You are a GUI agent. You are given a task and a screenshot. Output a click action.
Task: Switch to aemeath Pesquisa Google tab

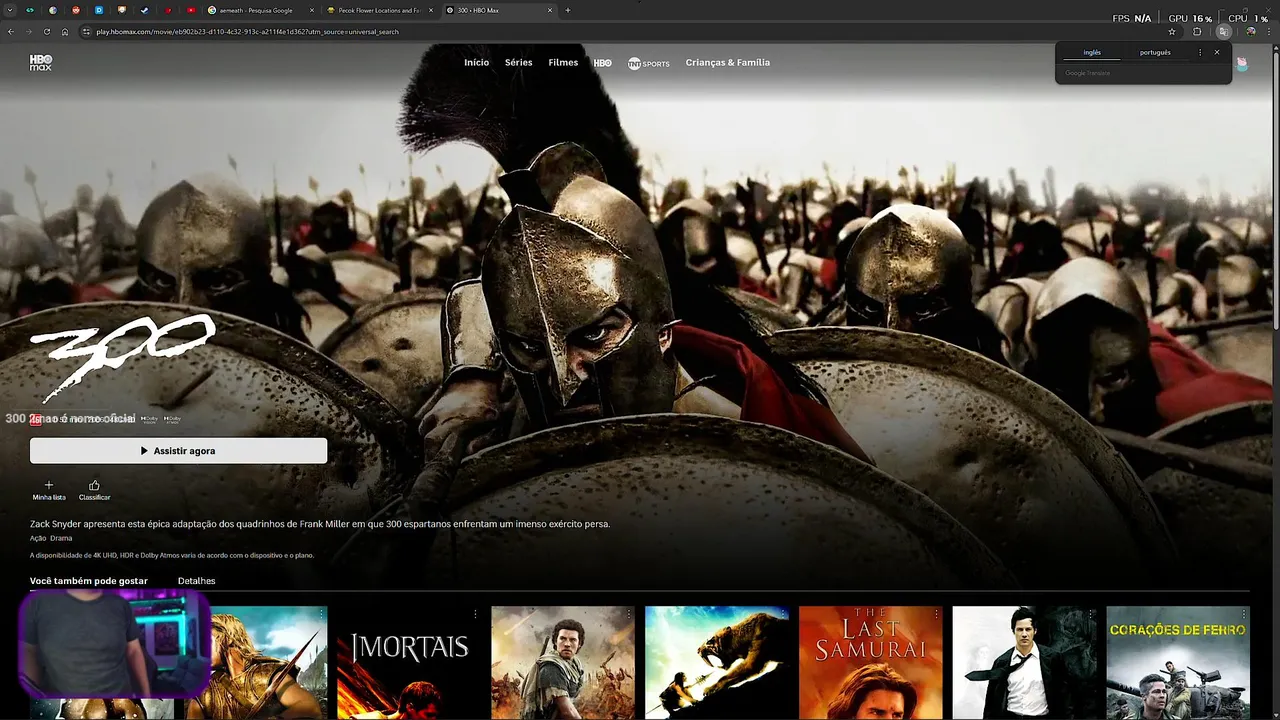click(261, 10)
